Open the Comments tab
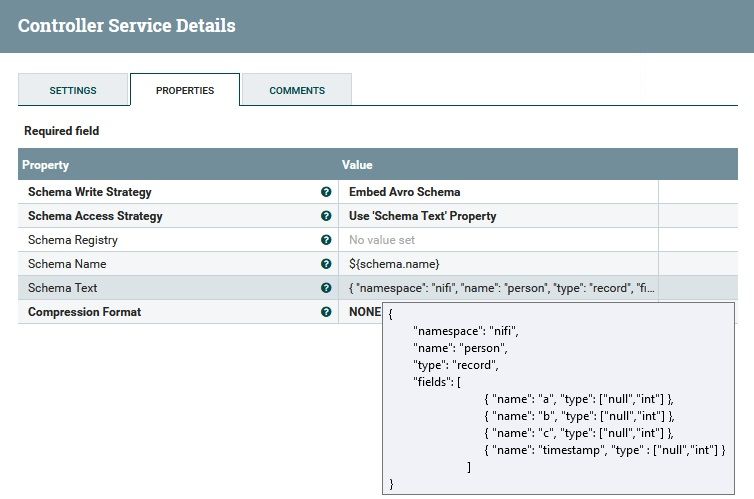The width and height of the screenshot is (754, 499). pos(297,90)
